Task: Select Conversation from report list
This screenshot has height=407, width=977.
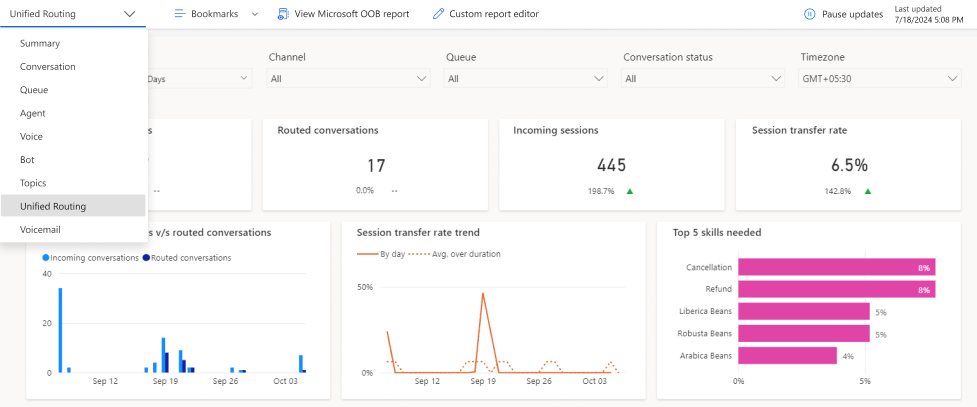Action: (73, 67)
